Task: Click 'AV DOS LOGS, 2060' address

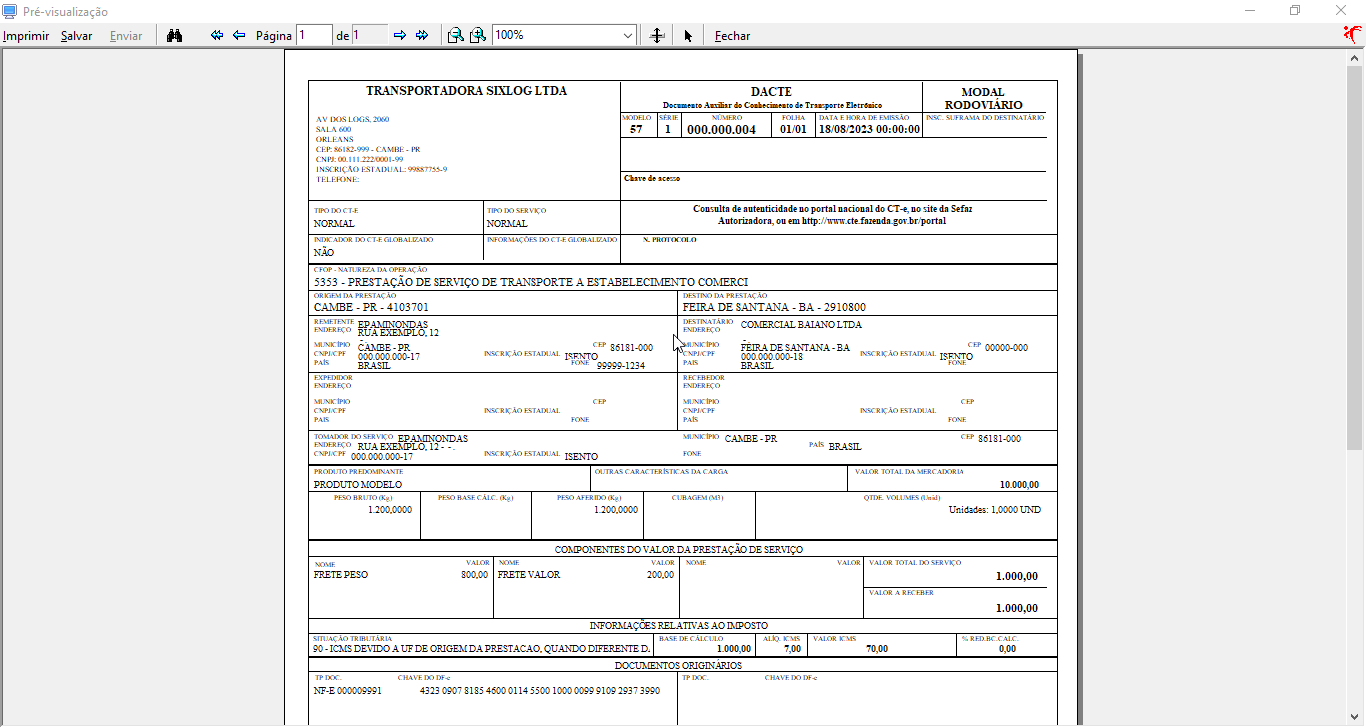Action: click(x=353, y=119)
